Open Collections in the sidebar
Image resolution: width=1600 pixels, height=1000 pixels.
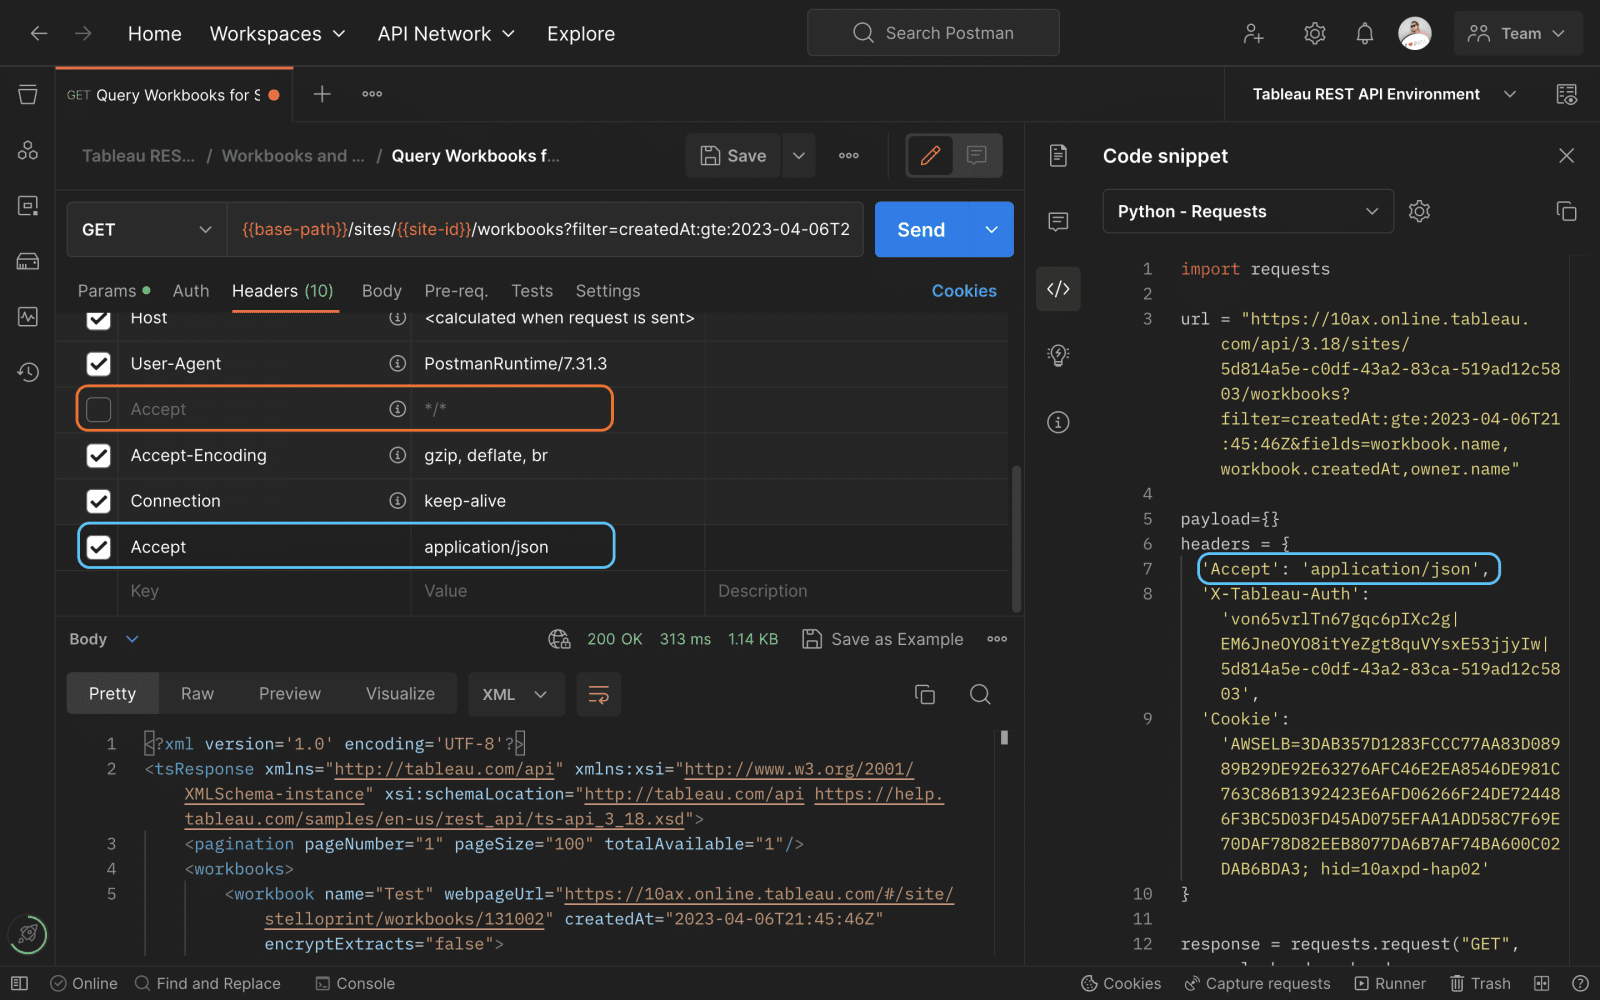(28, 94)
